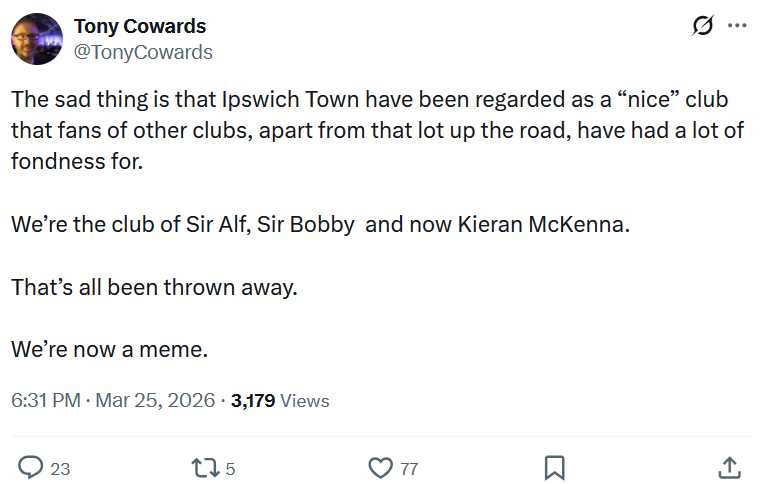This screenshot has height=484, width=761.
Task: Open Tony Cowards' profile picture
Action: 37,39
